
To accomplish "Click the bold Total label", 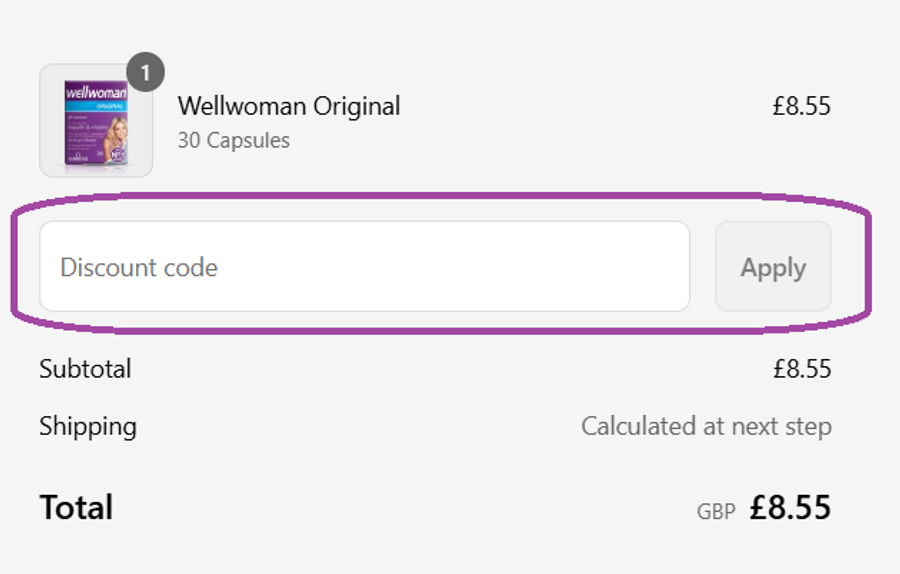I will click(76, 508).
